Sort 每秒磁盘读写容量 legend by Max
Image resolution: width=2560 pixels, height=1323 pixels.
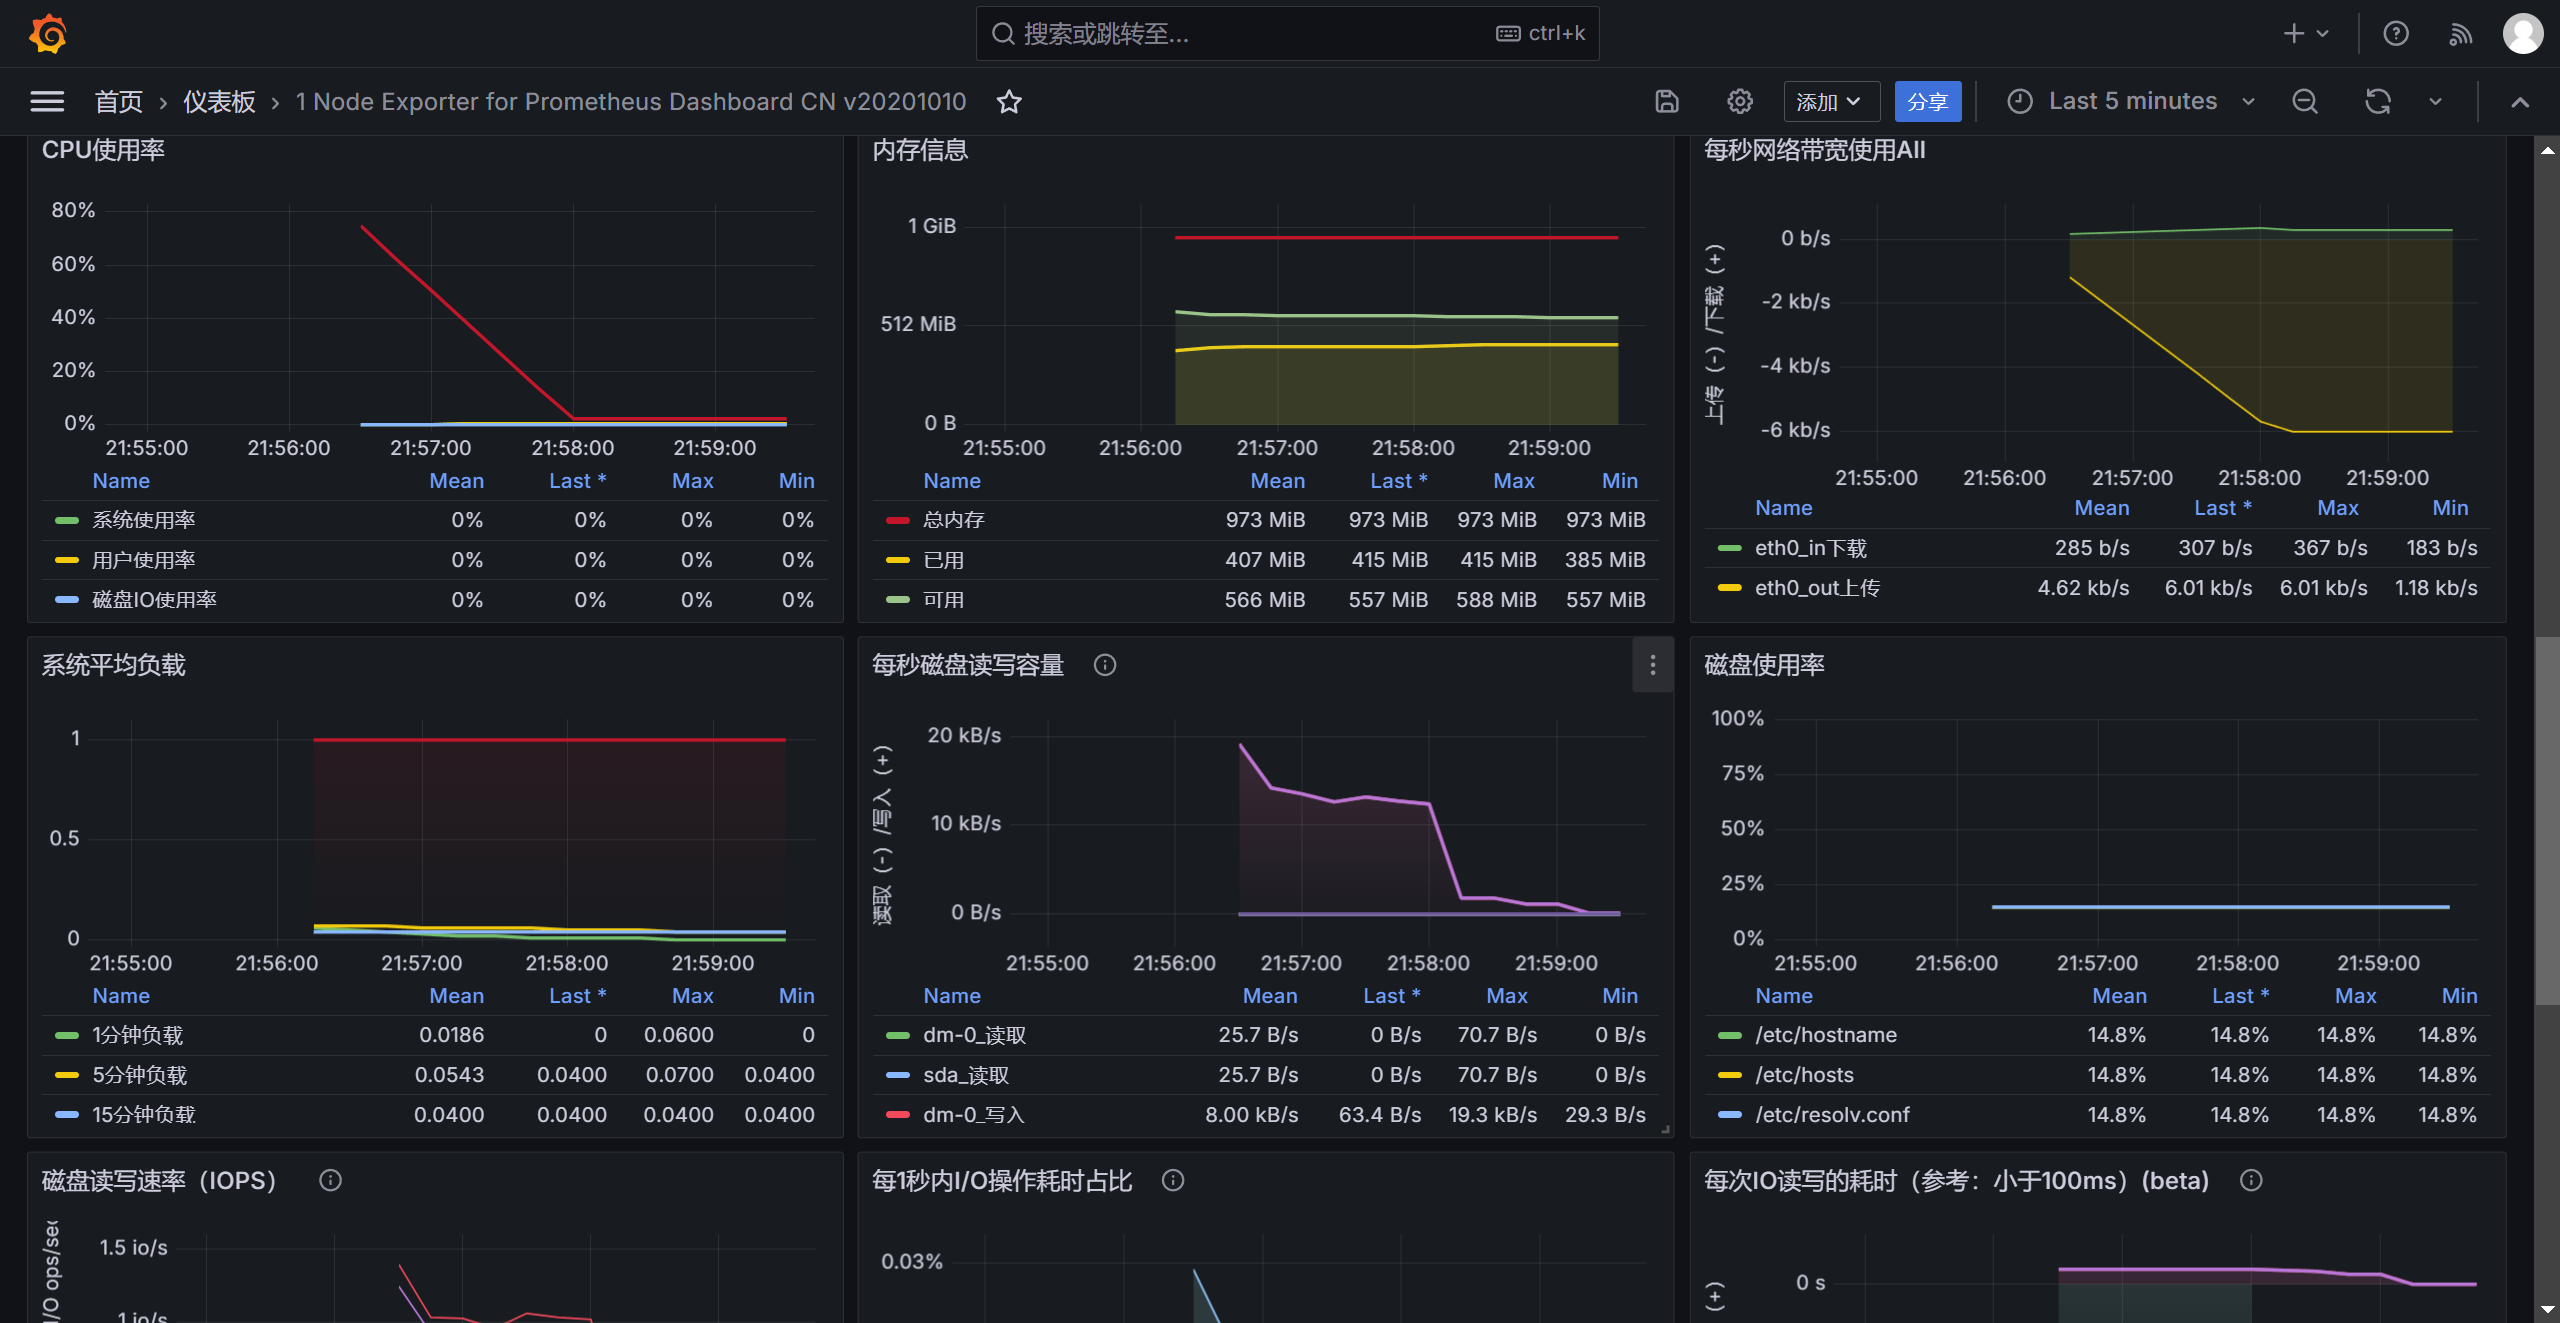click(1506, 996)
